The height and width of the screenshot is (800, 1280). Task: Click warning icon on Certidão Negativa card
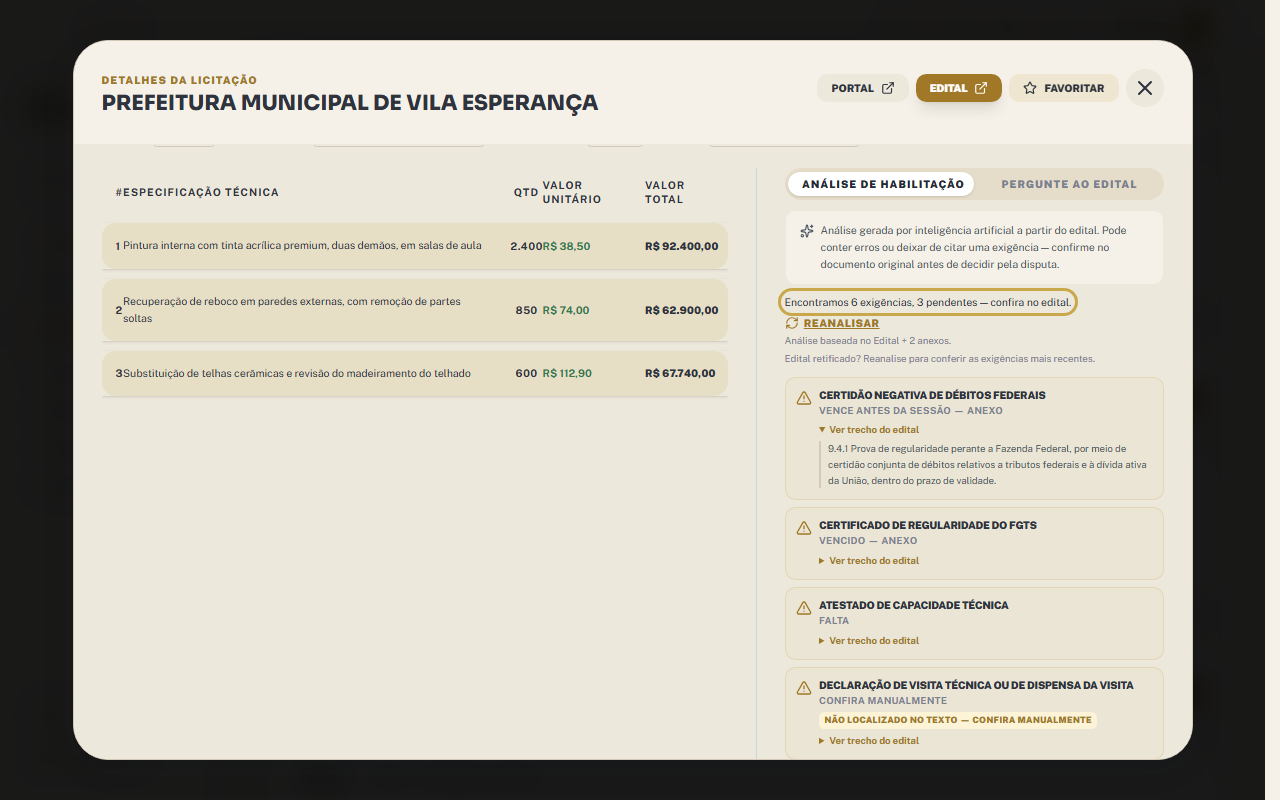click(x=803, y=398)
